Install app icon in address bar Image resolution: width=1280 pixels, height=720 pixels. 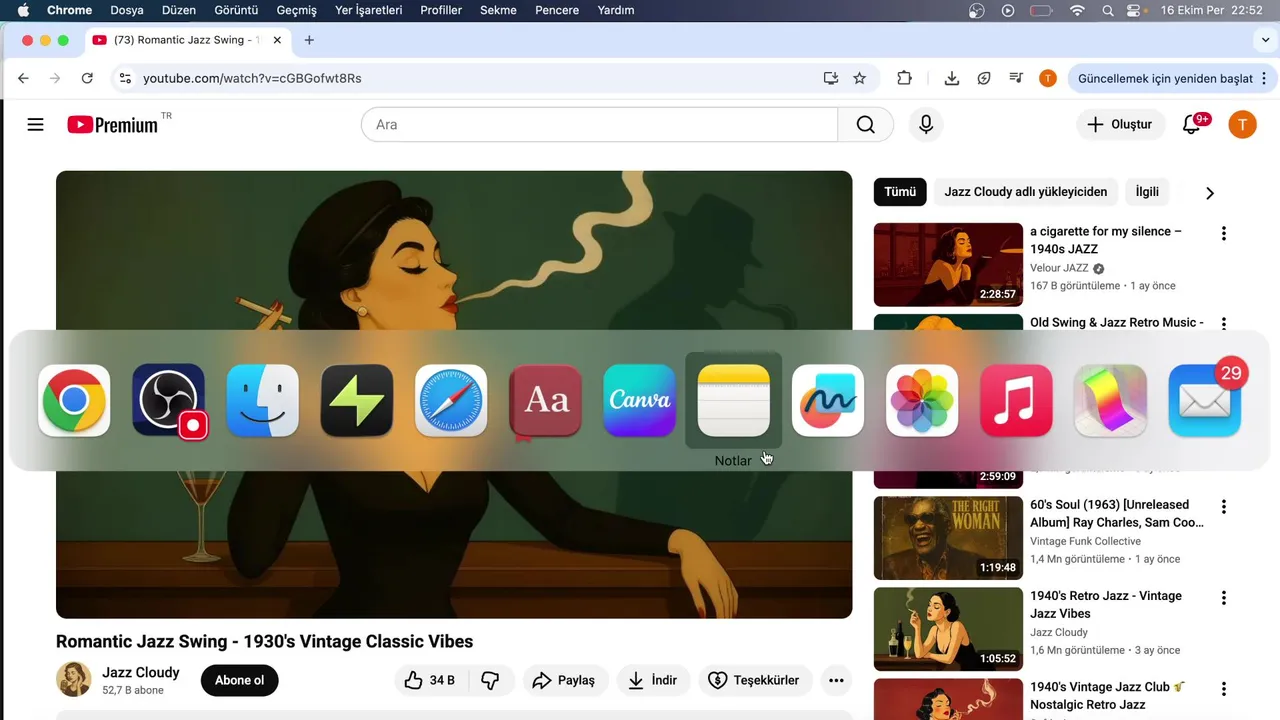[830, 78]
